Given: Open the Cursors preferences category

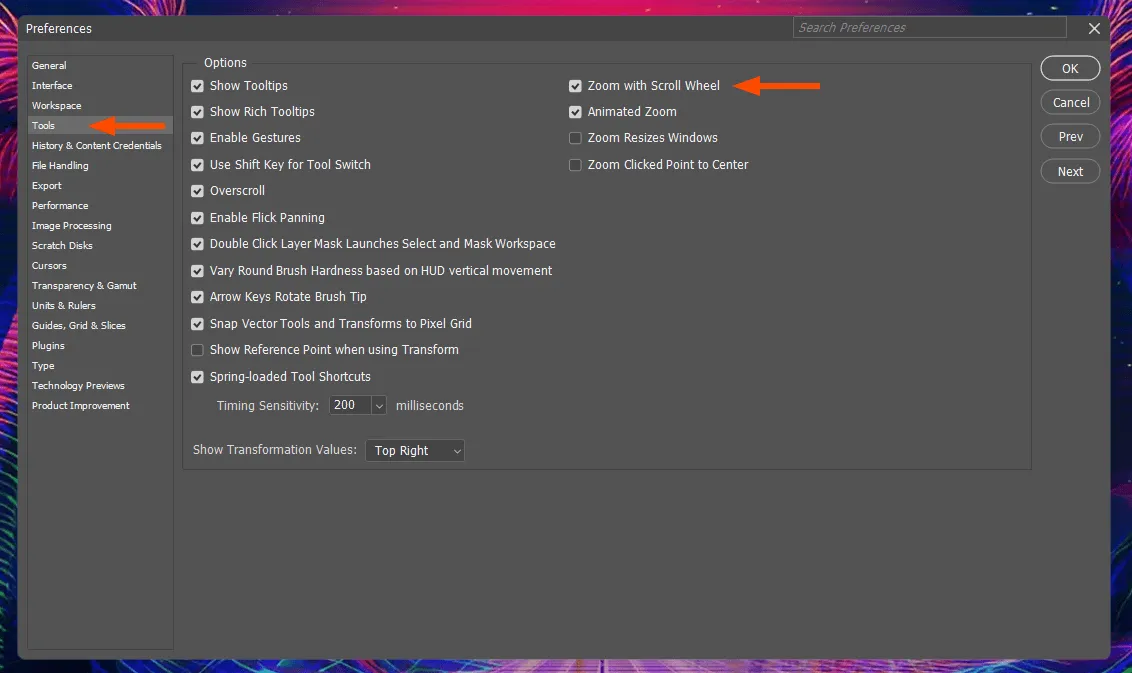Looking at the screenshot, I should coord(49,266).
